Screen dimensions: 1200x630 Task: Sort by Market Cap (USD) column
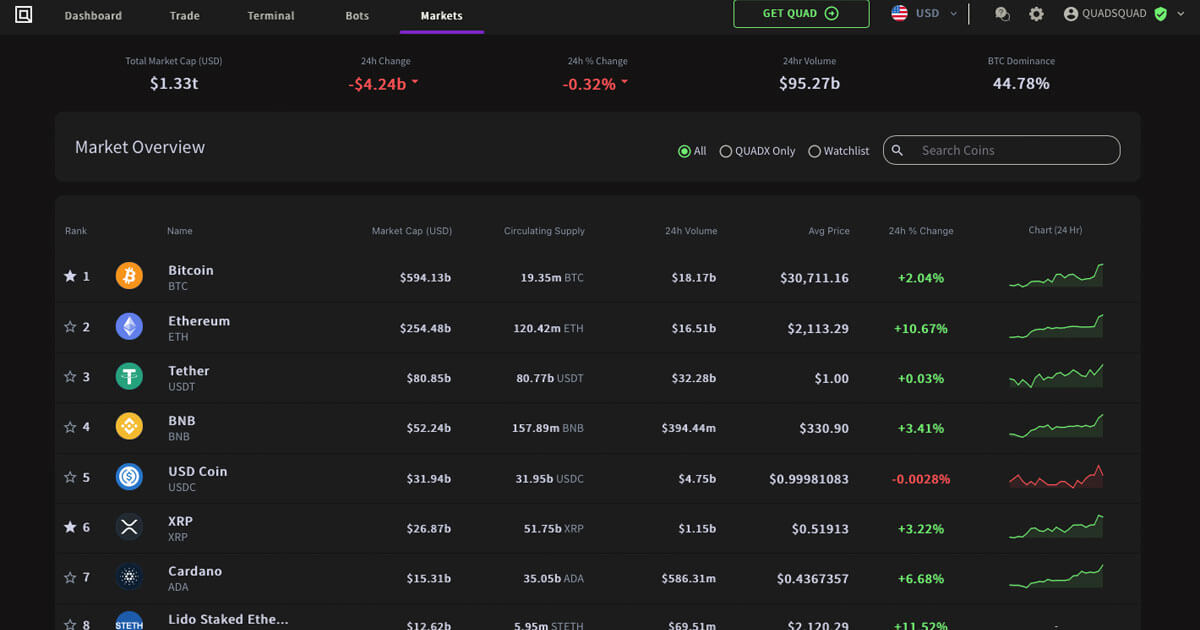(x=412, y=231)
